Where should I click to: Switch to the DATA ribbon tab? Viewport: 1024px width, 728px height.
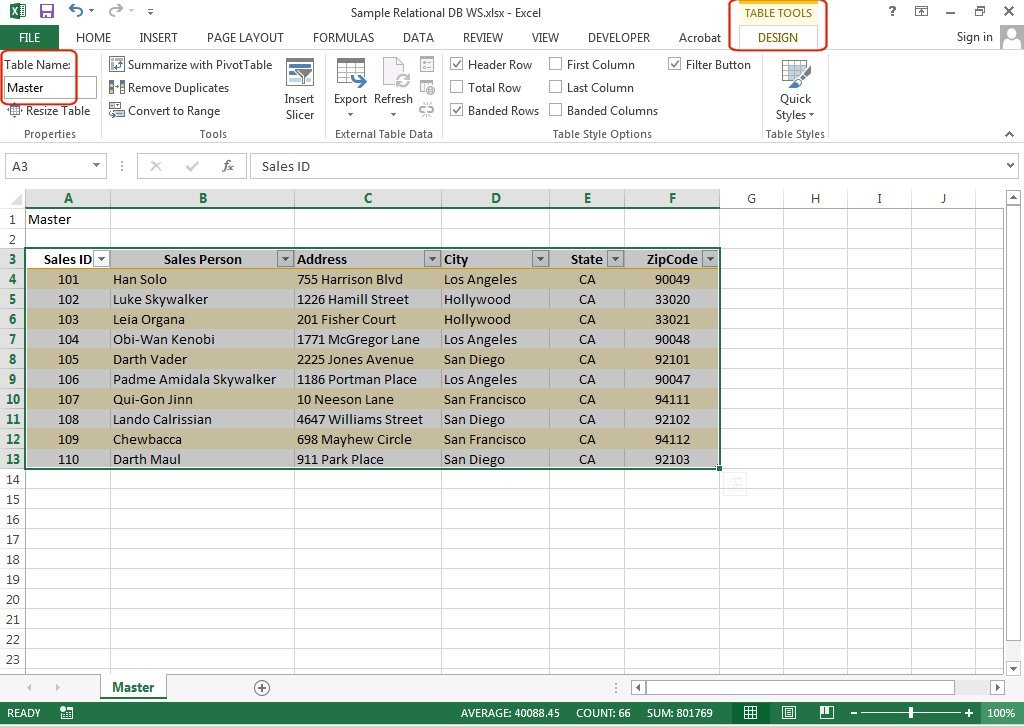[x=418, y=38]
